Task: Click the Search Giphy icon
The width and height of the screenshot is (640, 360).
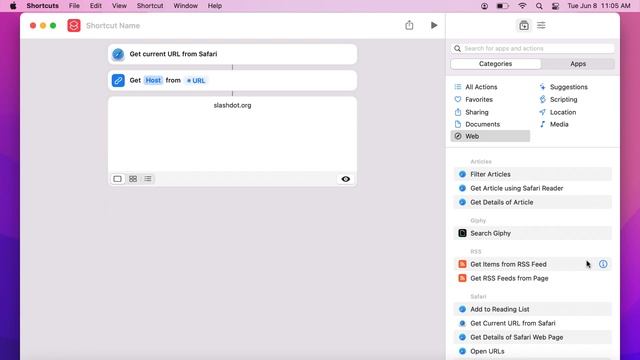Action: (x=462, y=233)
